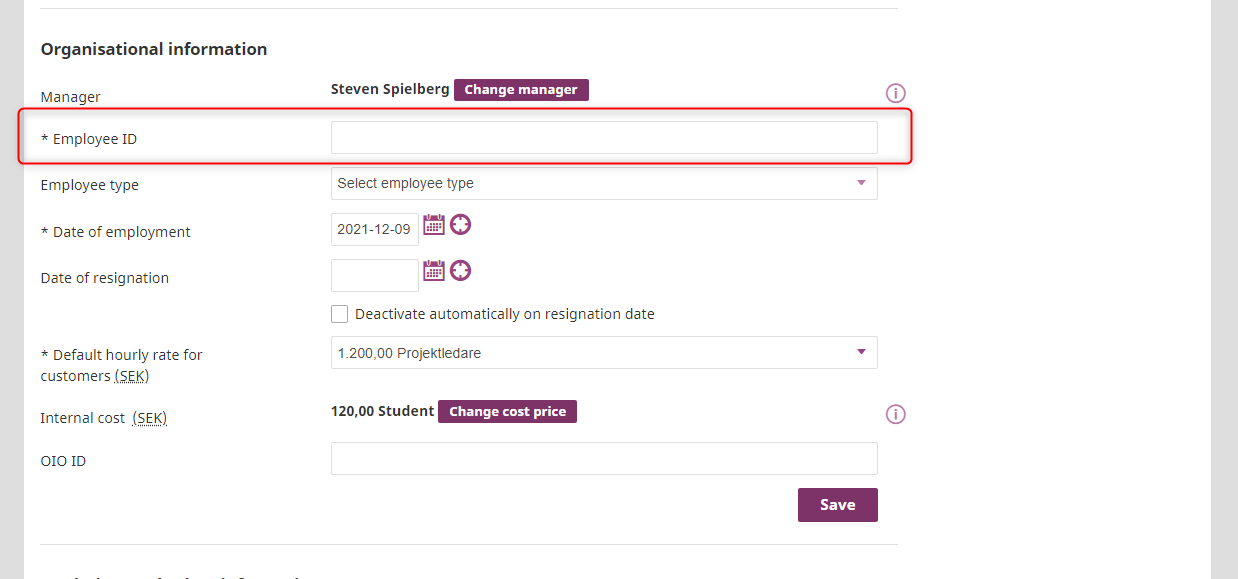
Task: Focus the Employee ID text field
Action: click(603, 138)
